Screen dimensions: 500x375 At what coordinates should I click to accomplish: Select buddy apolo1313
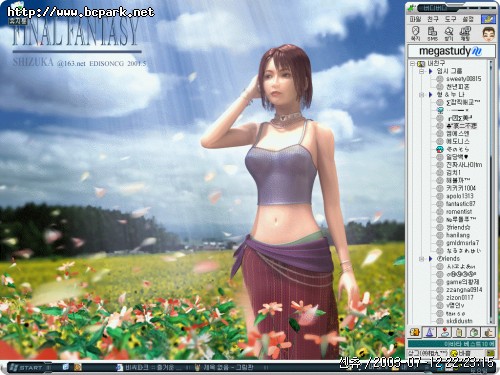(x=460, y=196)
